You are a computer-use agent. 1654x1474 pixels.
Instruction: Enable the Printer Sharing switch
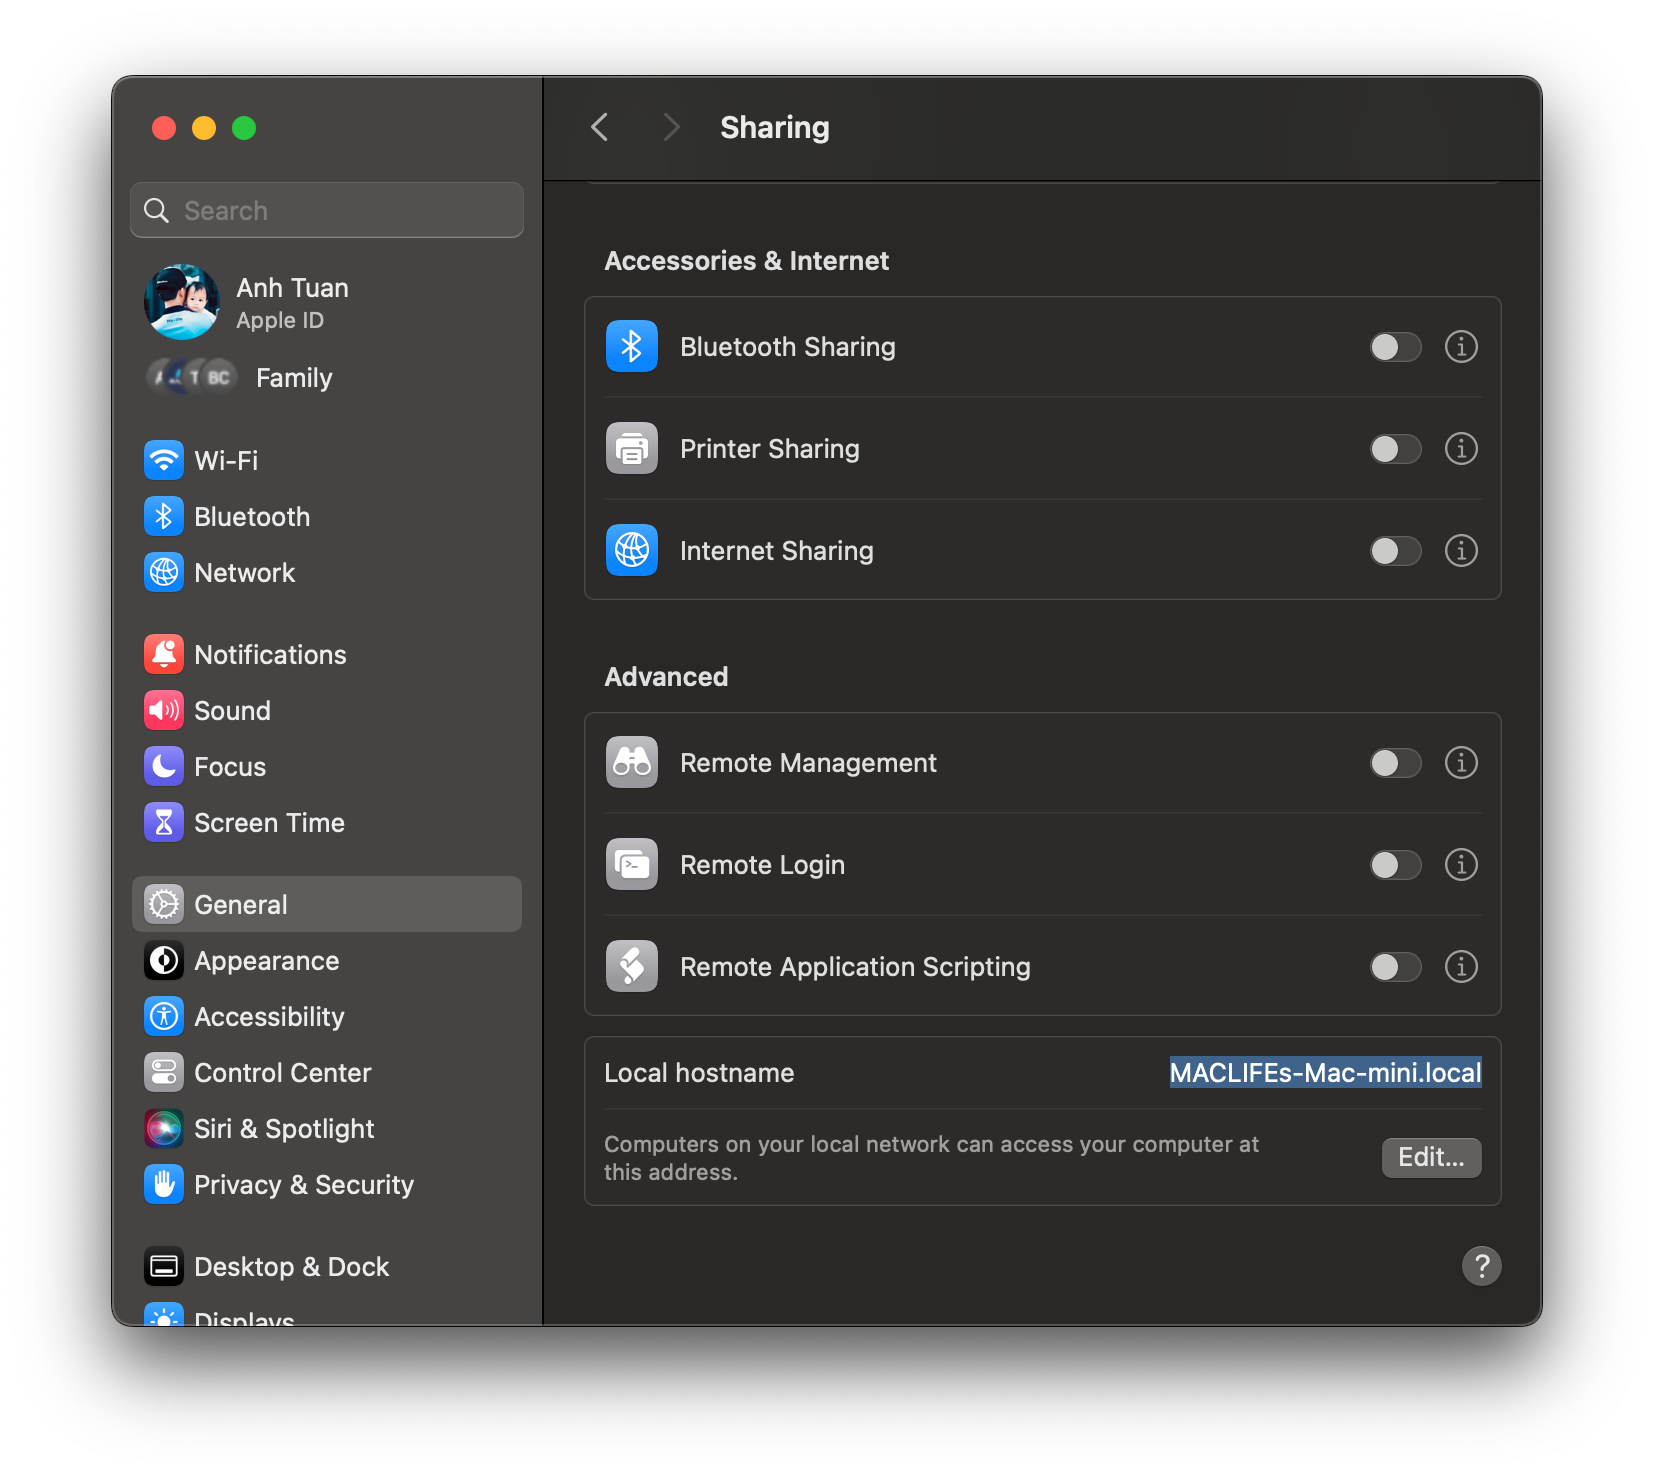1395,449
